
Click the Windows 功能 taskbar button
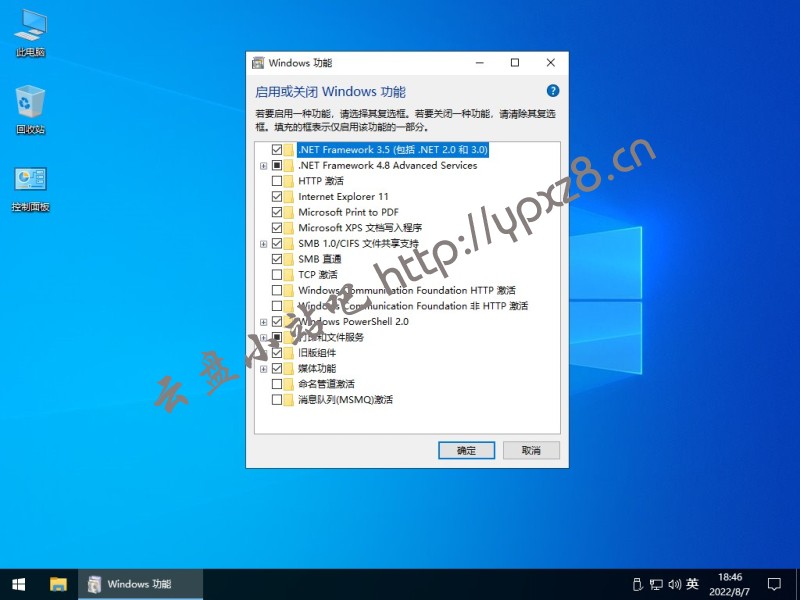click(140, 584)
